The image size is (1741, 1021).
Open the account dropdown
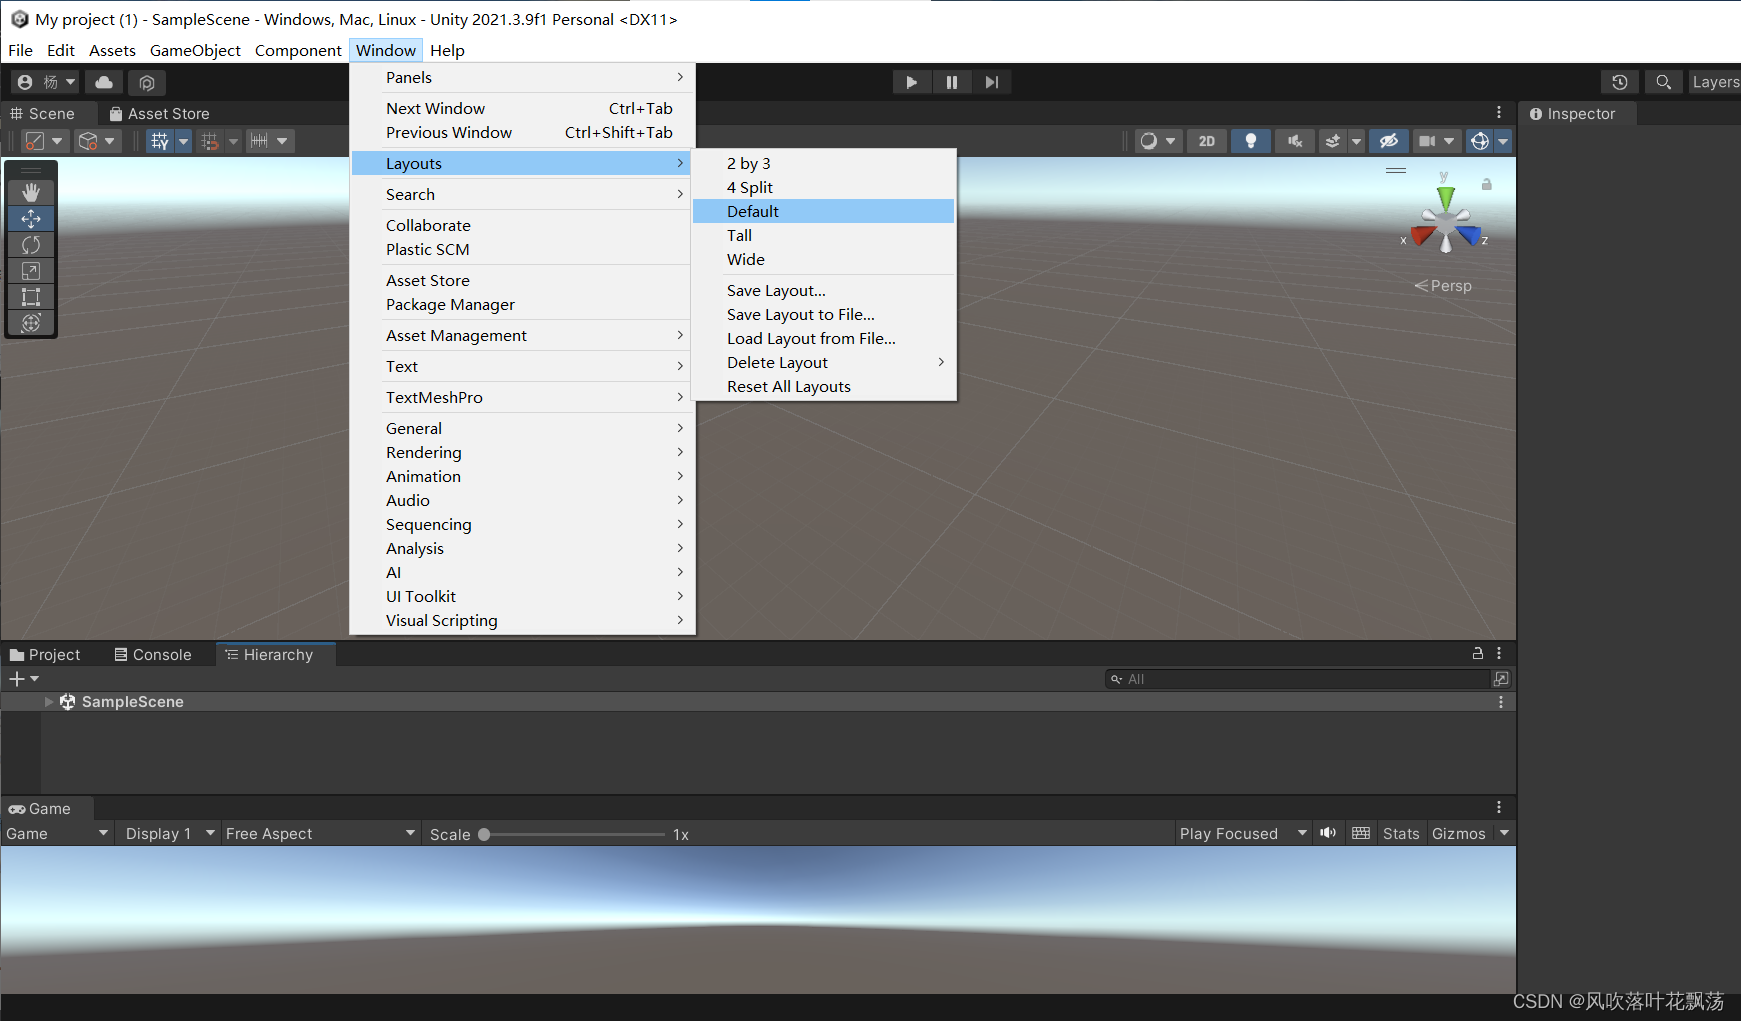click(x=46, y=82)
